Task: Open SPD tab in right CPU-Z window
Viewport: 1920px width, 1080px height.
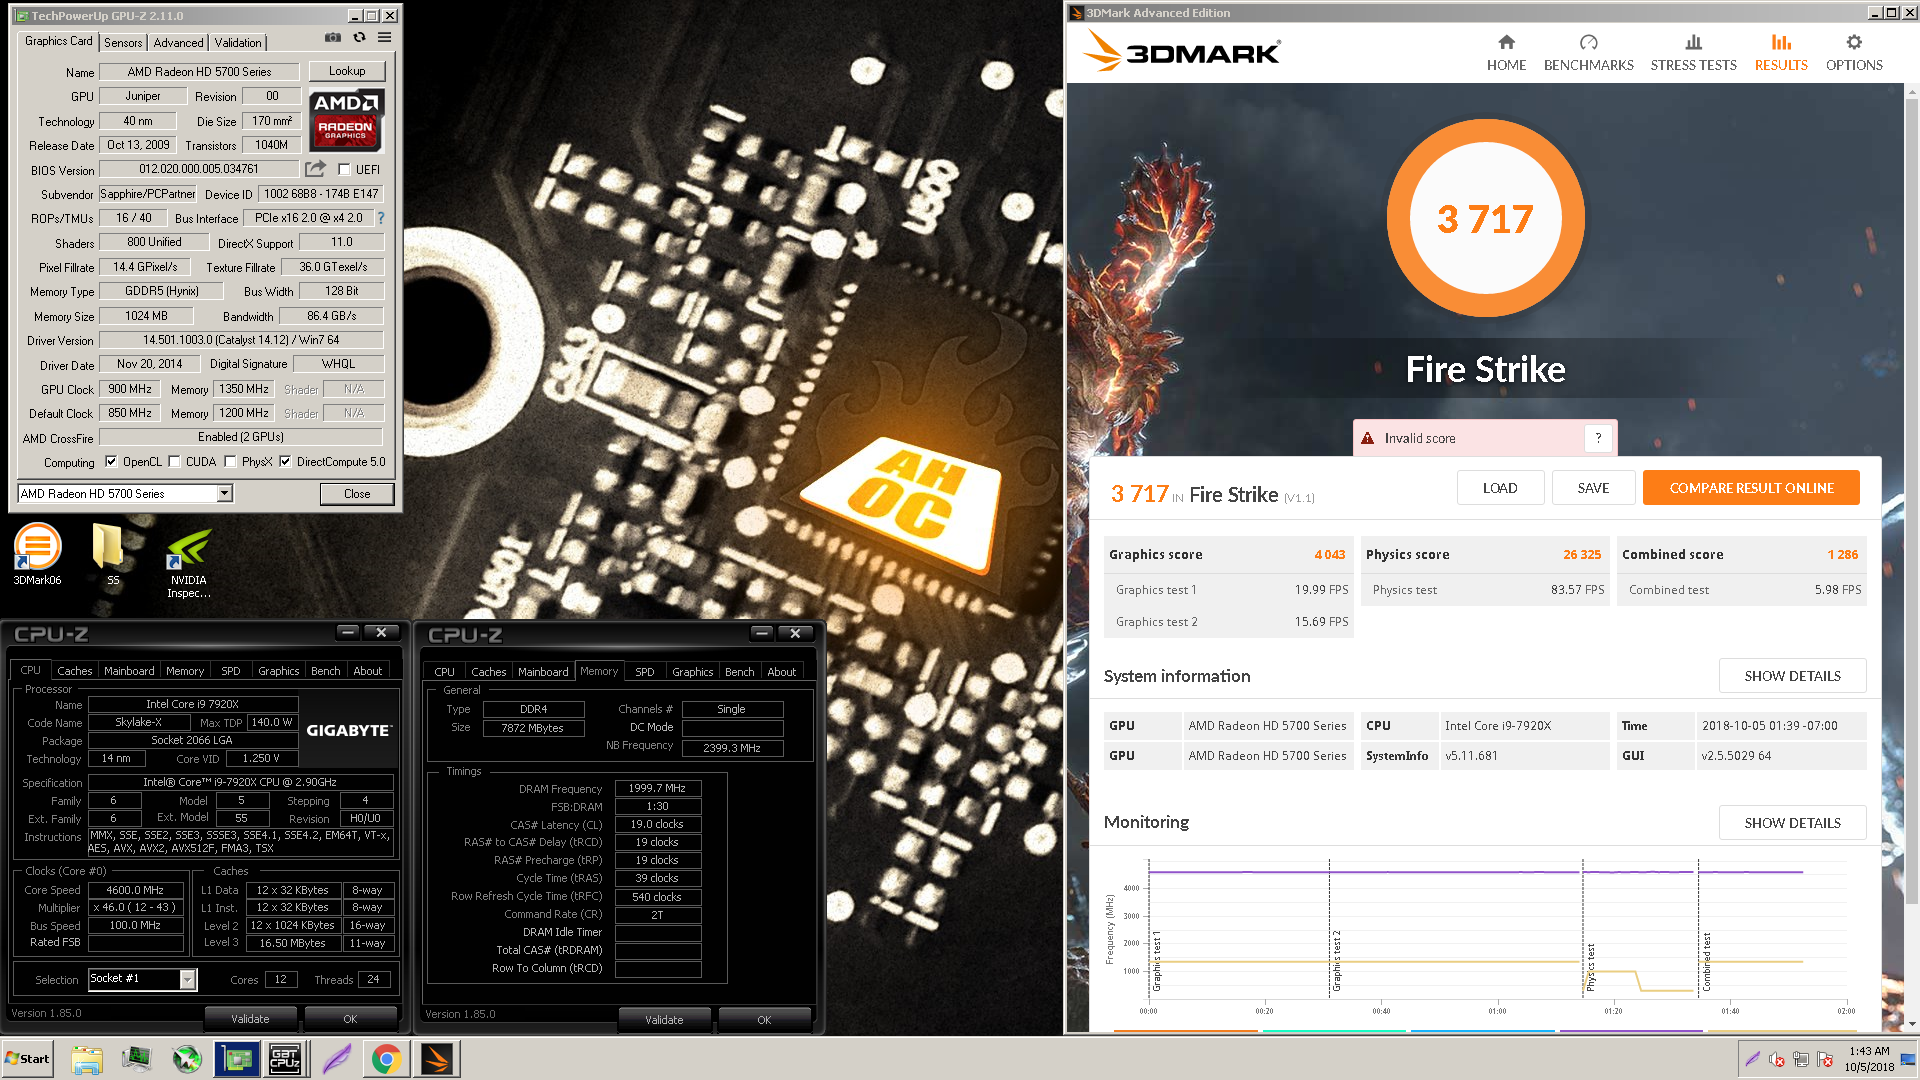Action: pos(645,672)
